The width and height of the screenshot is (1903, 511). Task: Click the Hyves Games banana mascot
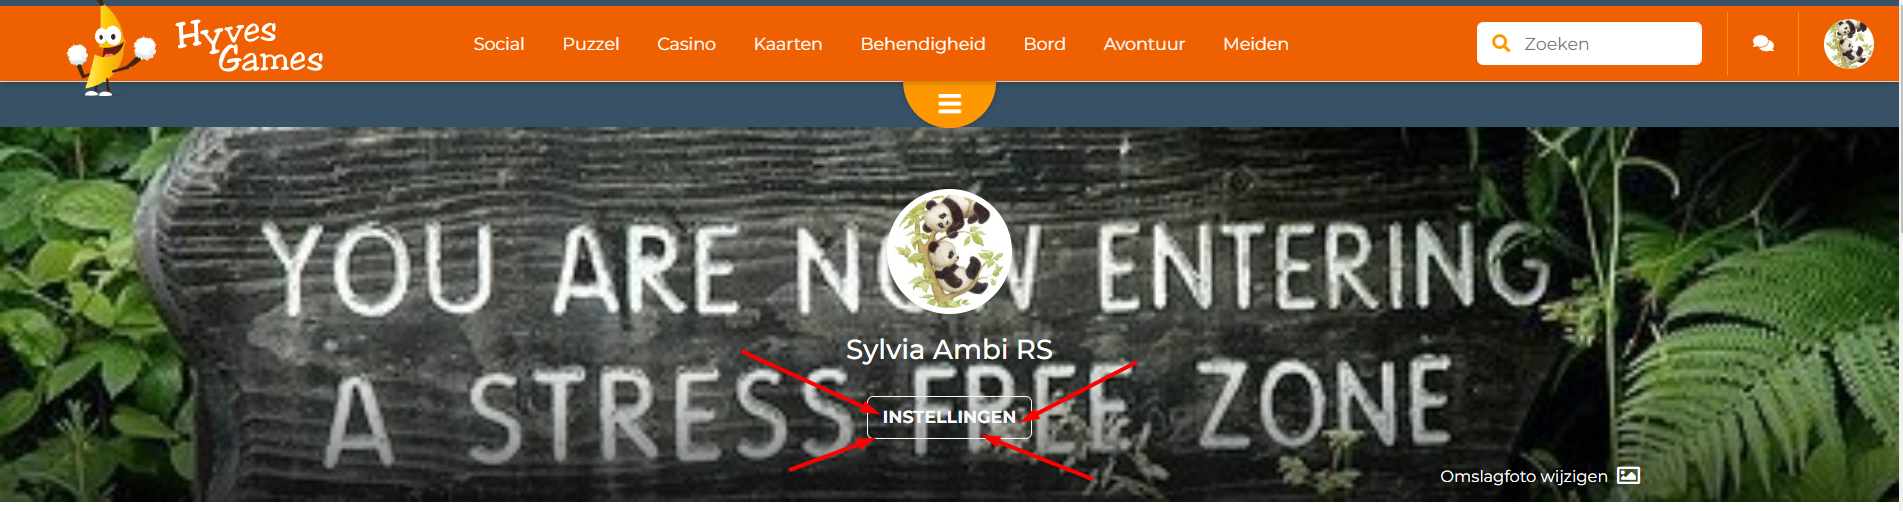point(106,50)
